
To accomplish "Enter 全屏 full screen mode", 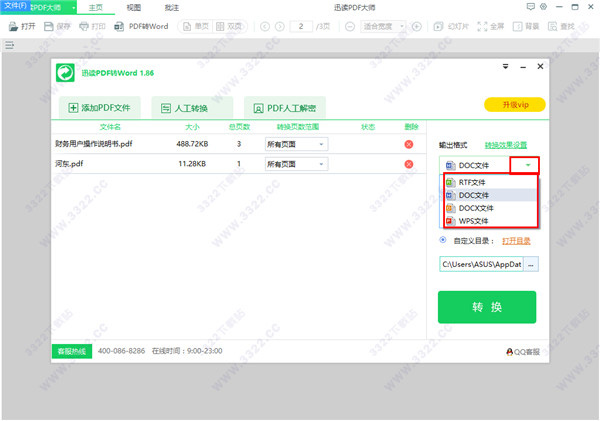I will [x=491, y=26].
